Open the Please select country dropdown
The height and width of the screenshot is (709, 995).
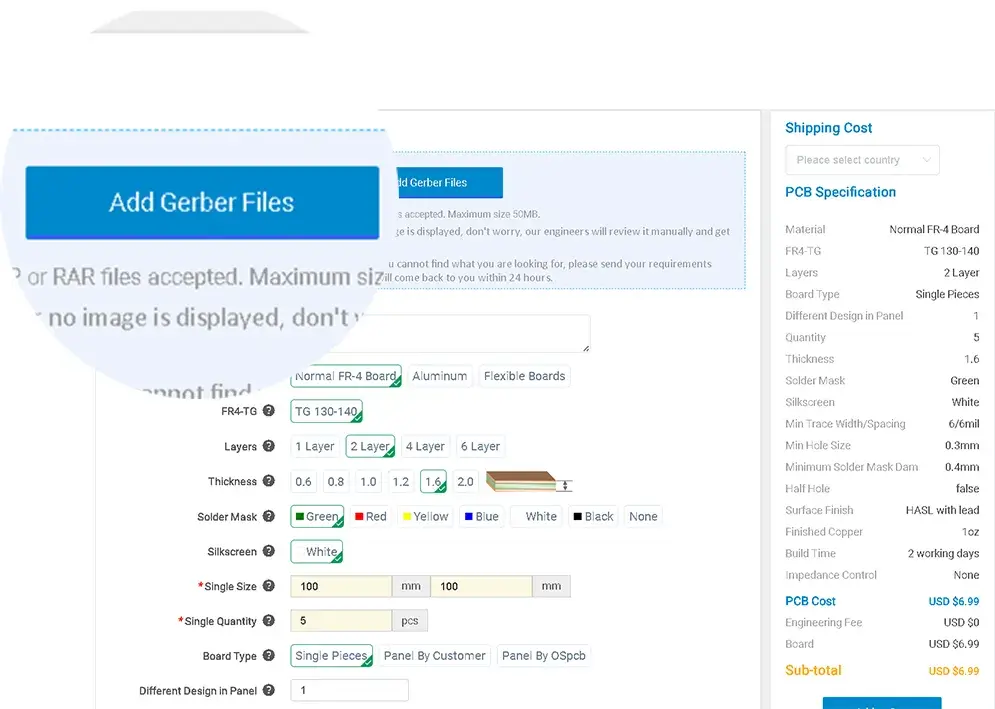click(x=862, y=160)
